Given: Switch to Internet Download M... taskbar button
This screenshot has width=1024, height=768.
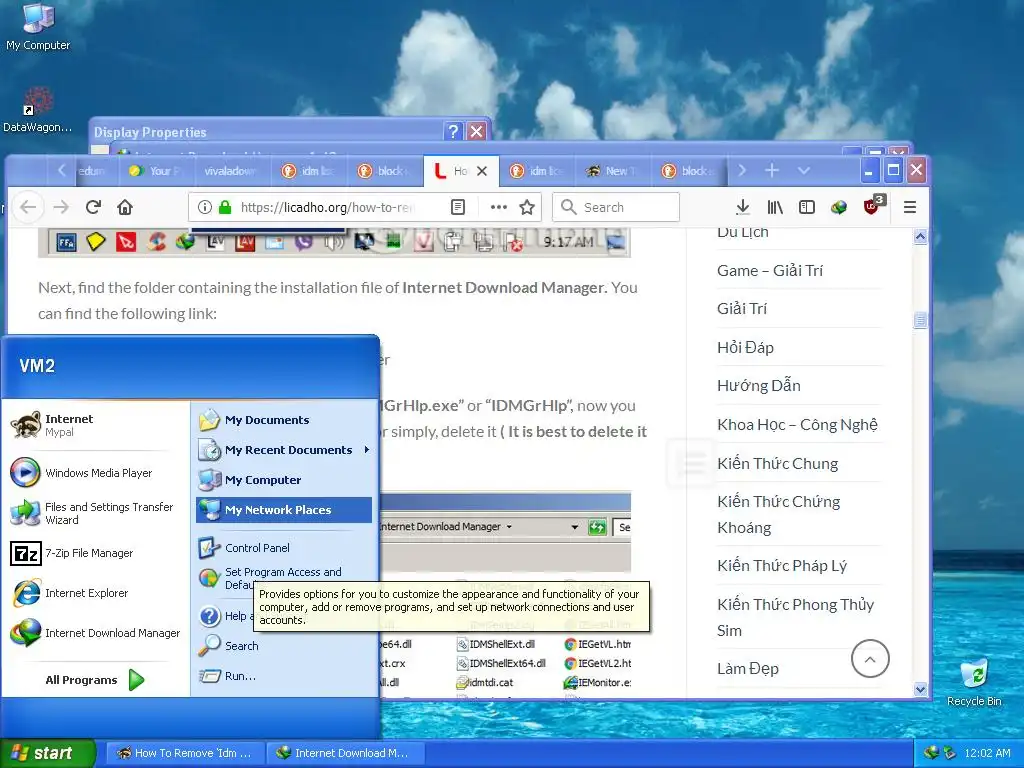Looking at the screenshot, I should 345,753.
